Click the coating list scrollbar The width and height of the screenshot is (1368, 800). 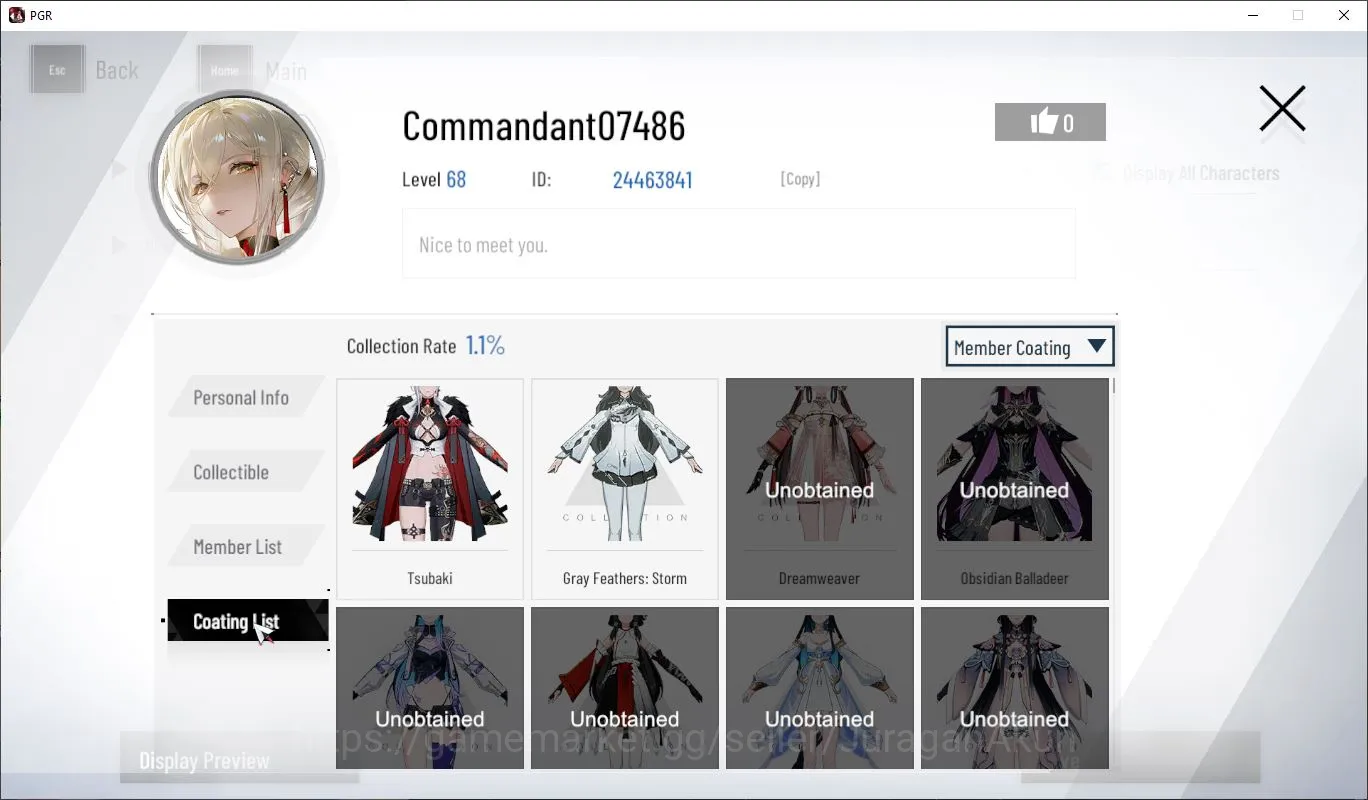coord(1114,386)
